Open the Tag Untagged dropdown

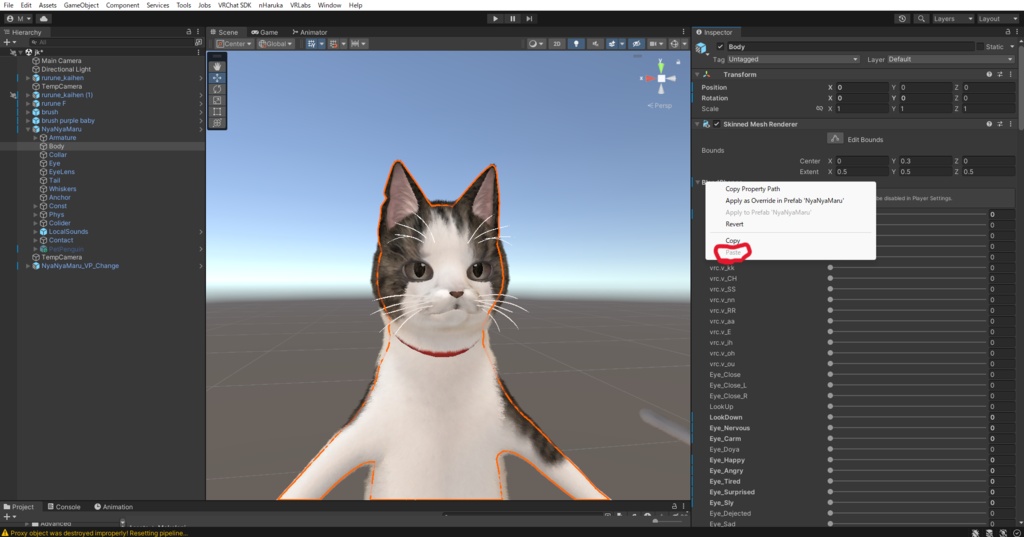(x=793, y=59)
